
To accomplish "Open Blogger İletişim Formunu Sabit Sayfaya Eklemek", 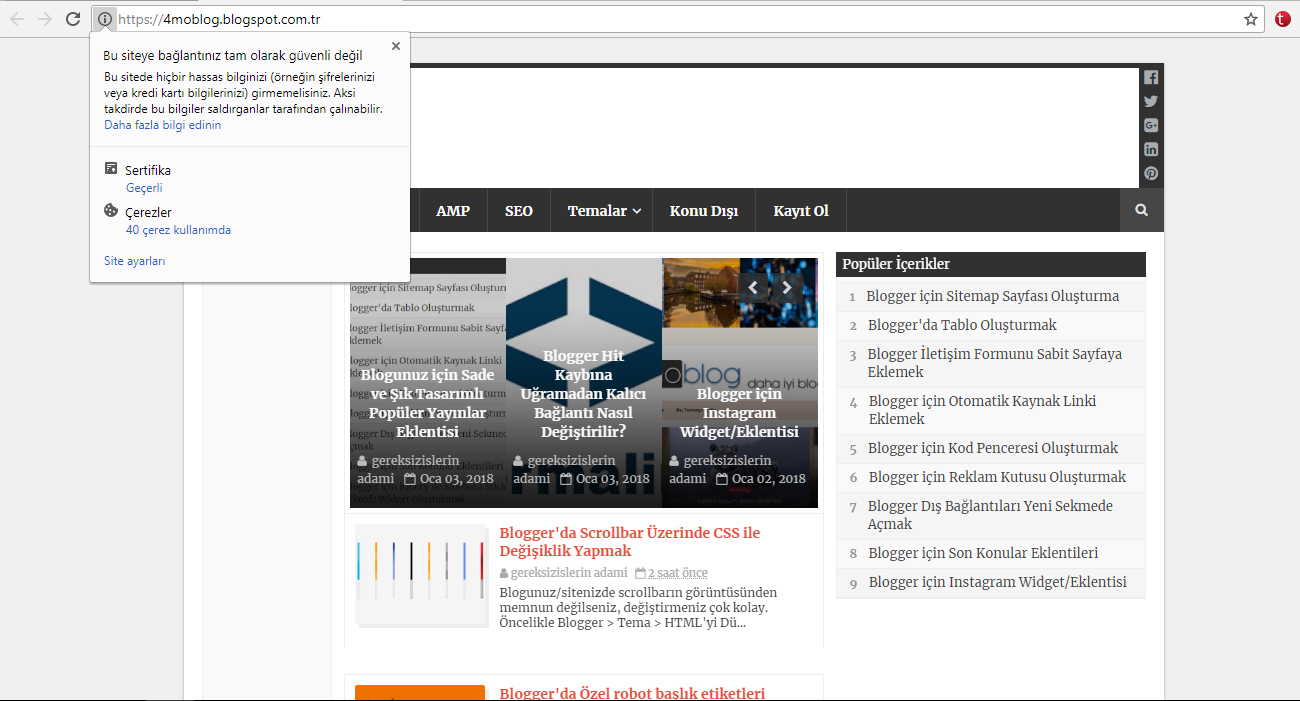I will (x=995, y=363).
